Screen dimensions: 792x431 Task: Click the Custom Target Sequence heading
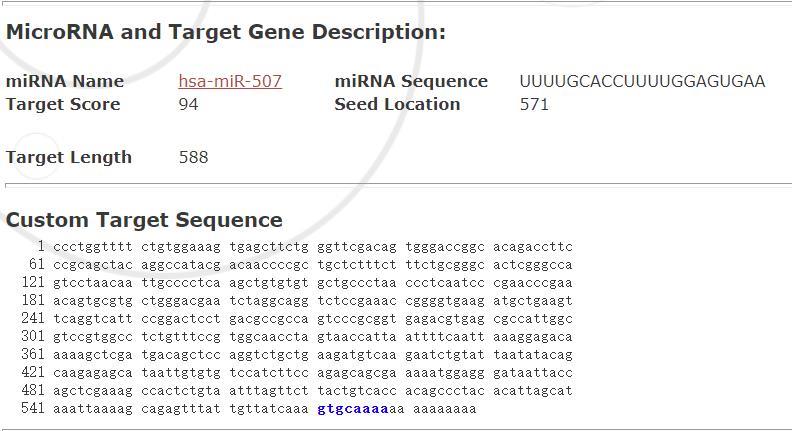pos(144,220)
